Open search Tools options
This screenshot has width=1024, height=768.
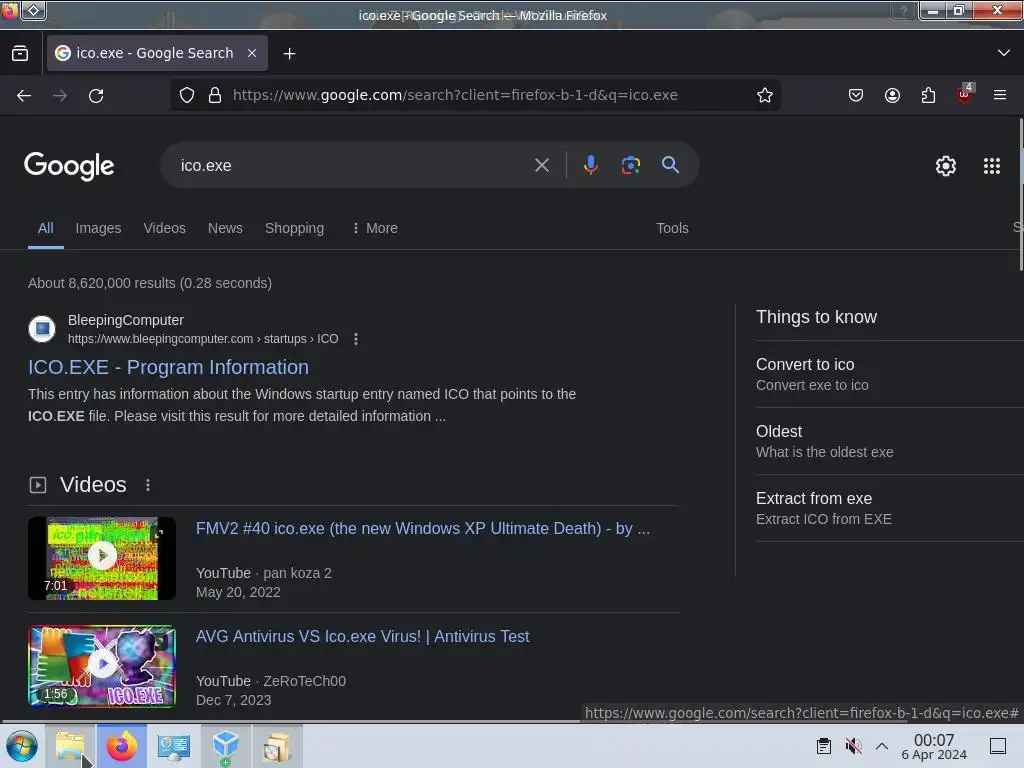point(672,228)
